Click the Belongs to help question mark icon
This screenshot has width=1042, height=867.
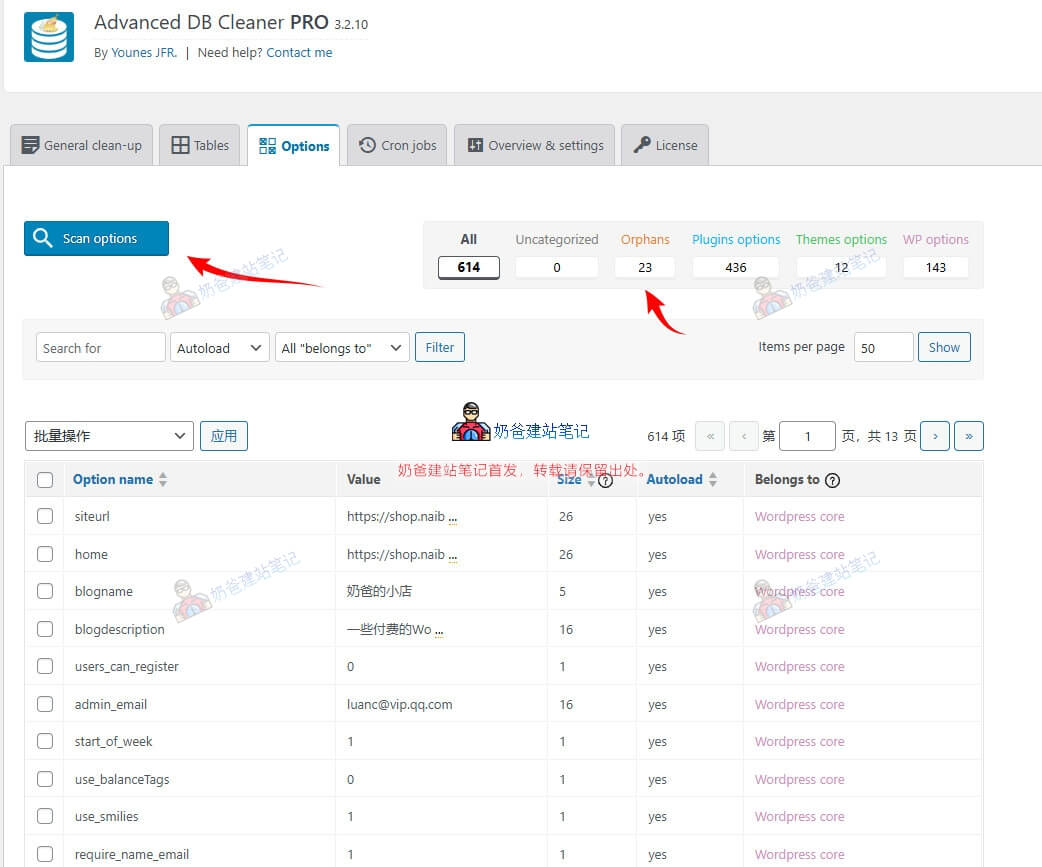[832, 480]
